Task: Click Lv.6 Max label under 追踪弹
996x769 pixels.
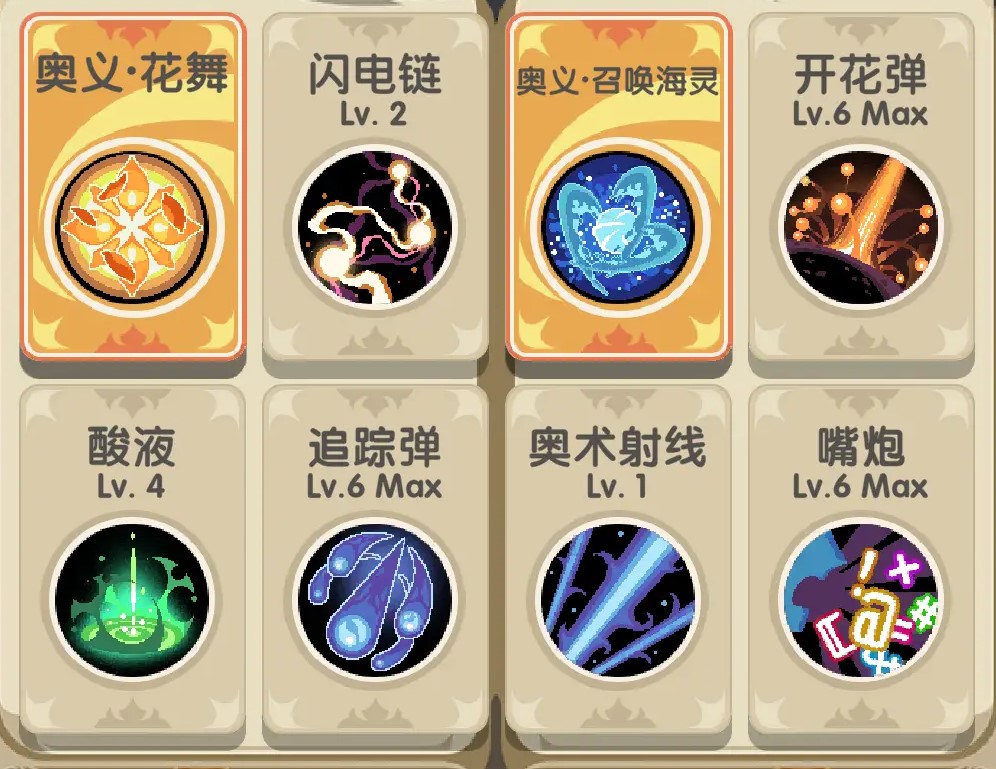Action: tap(374, 487)
